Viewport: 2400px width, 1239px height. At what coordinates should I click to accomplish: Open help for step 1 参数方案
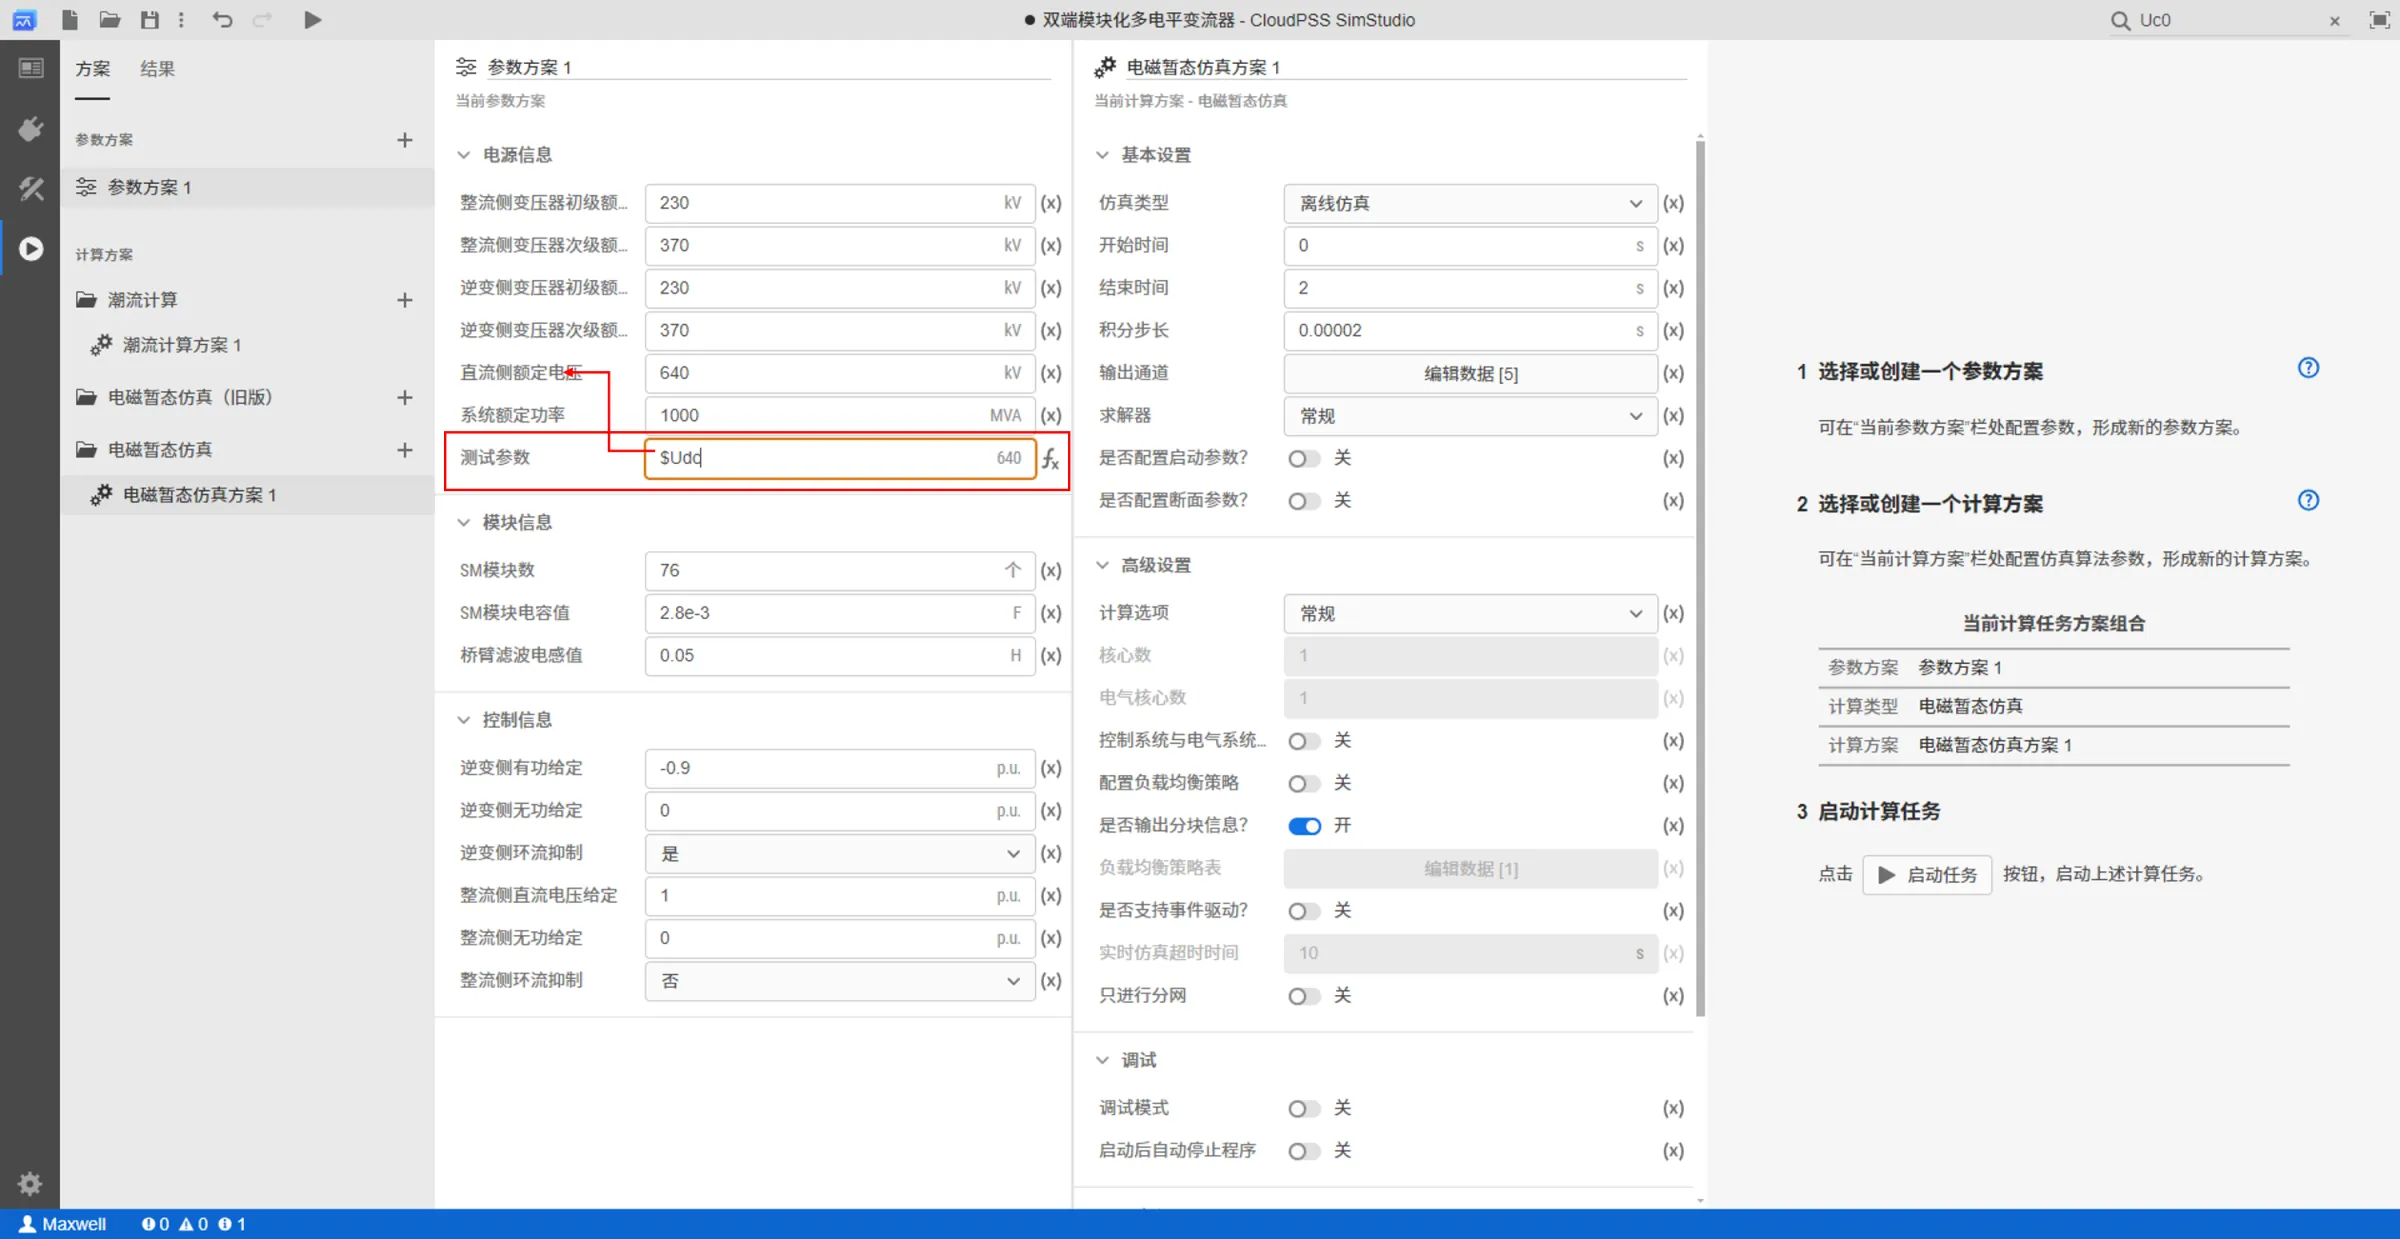[x=2308, y=368]
